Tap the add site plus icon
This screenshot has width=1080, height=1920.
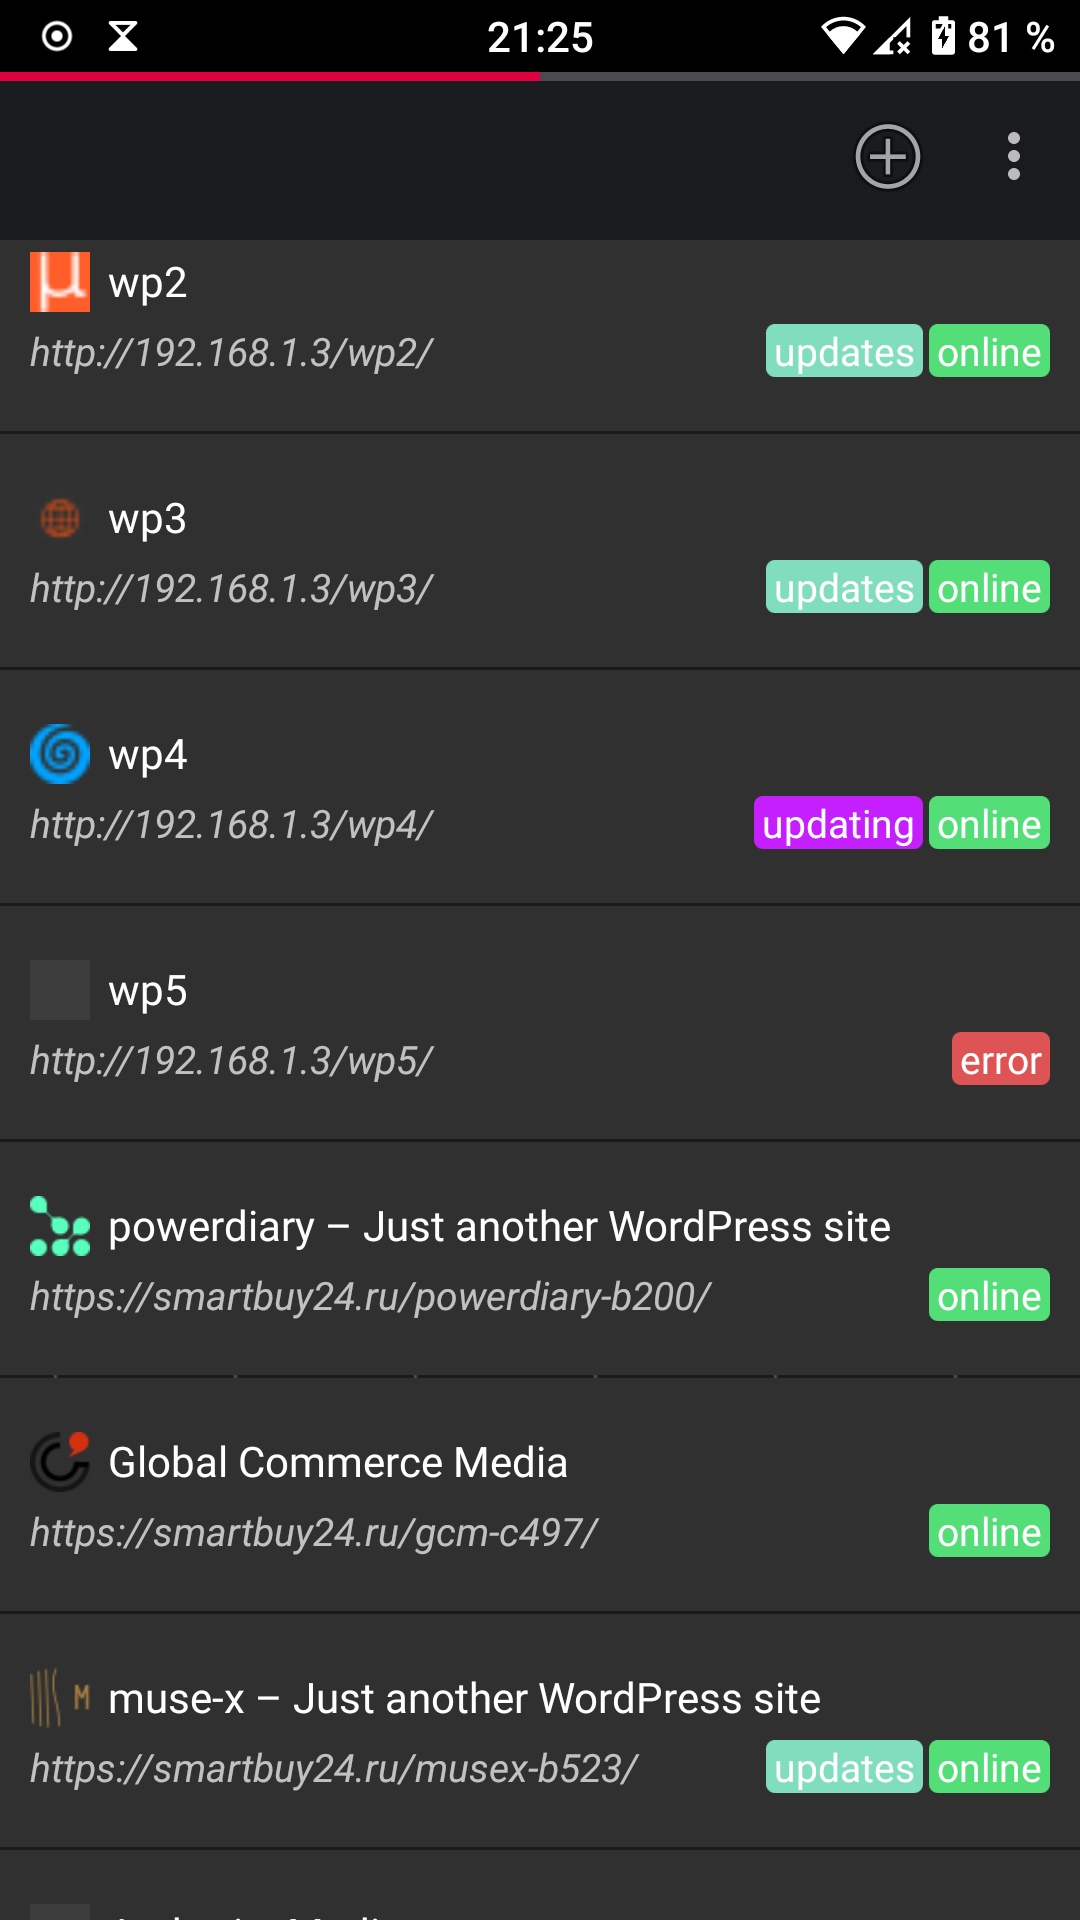(887, 157)
